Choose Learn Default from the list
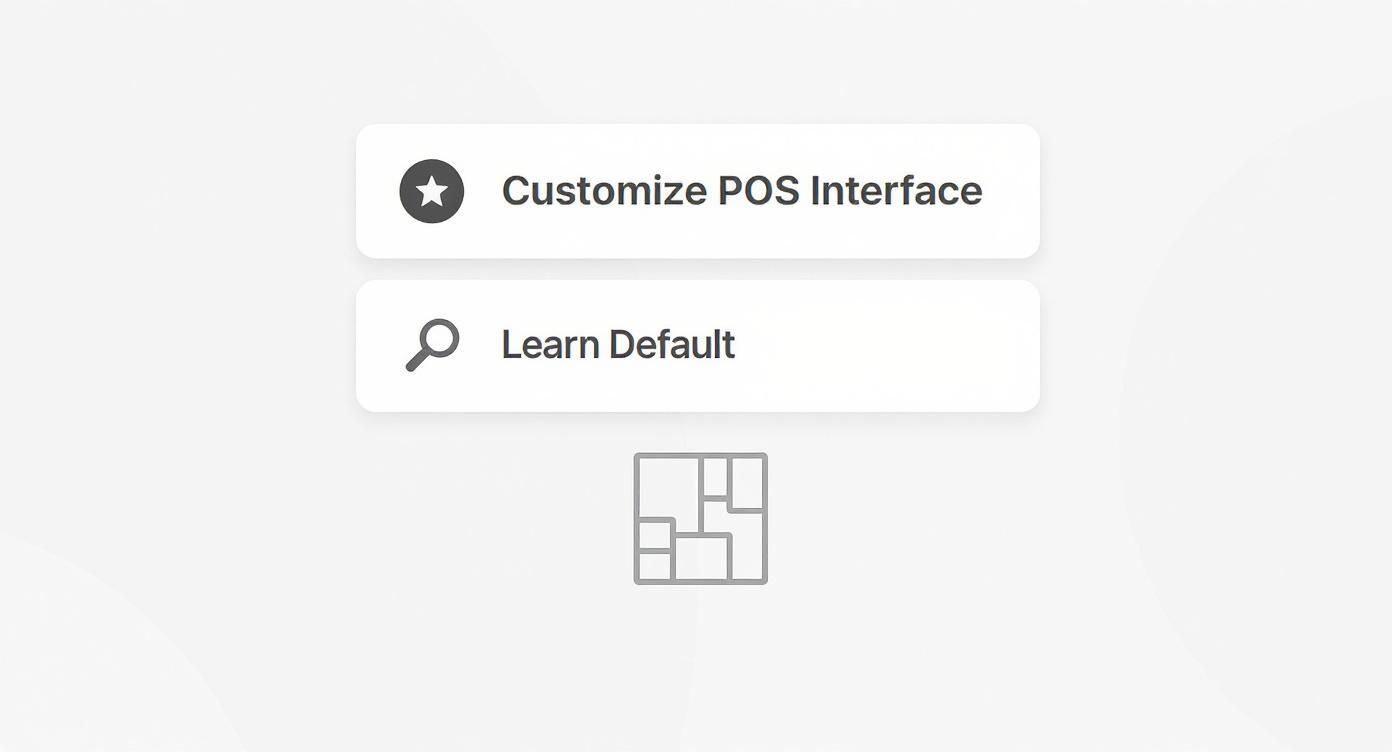The height and width of the screenshot is (752, 1392). [697, 344]
